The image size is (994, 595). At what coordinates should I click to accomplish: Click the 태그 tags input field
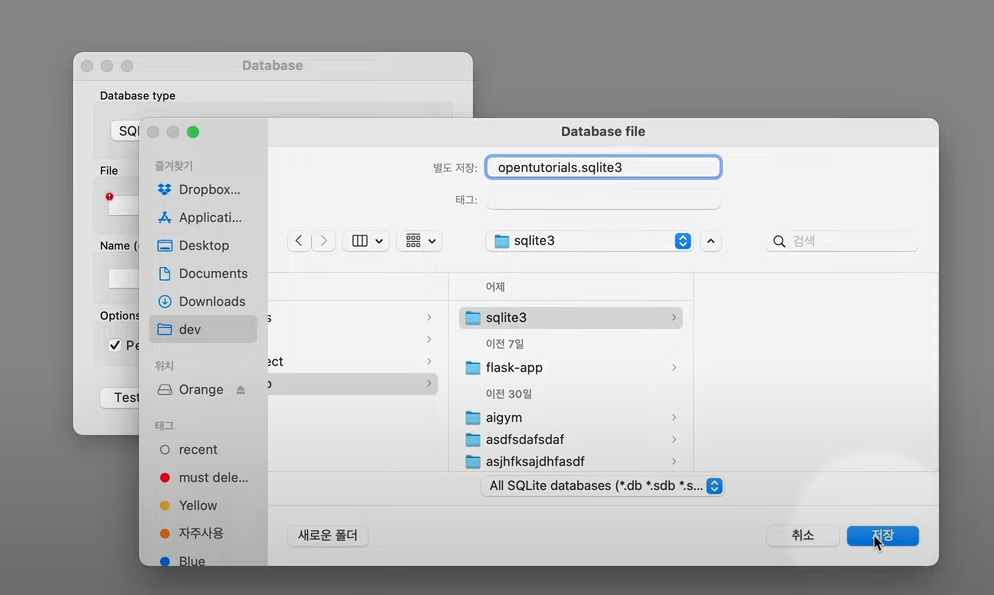(x=604, y=200)
